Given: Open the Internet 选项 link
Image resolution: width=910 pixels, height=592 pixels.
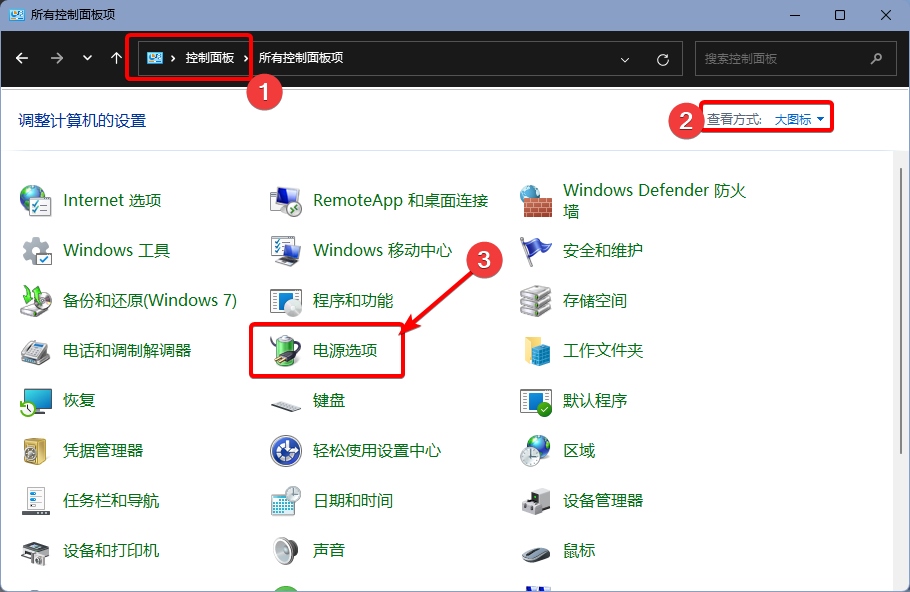Looking at the screenshot, I should click(112, 201).
